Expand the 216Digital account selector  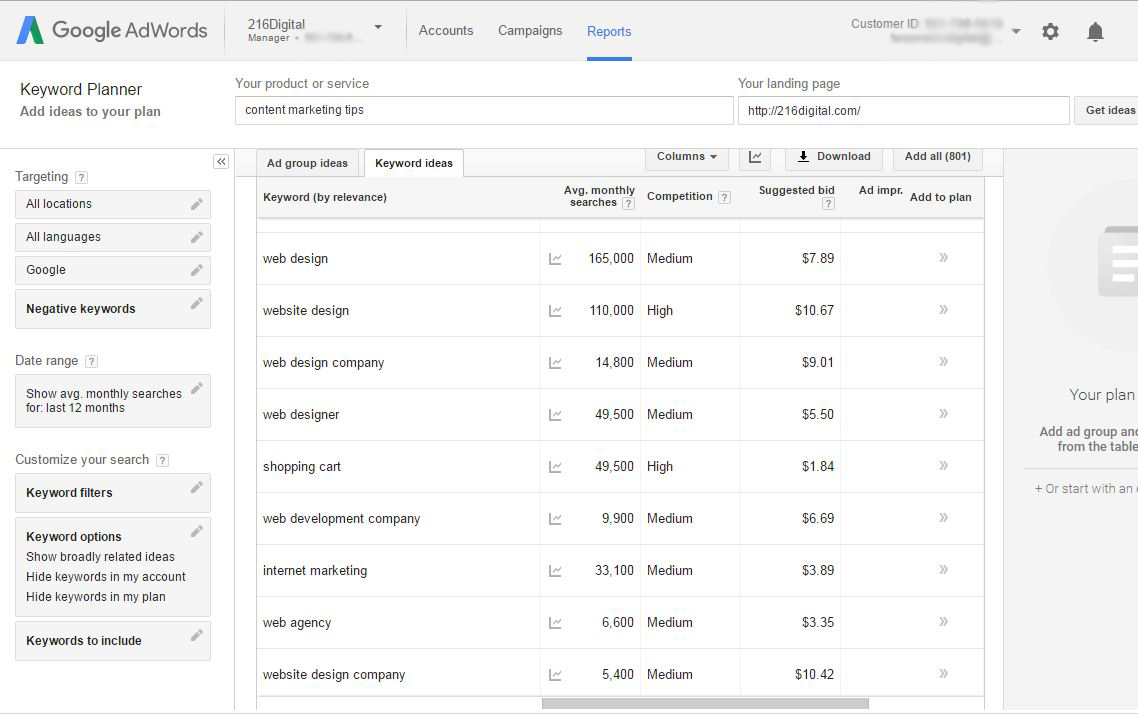coord(378,27)
